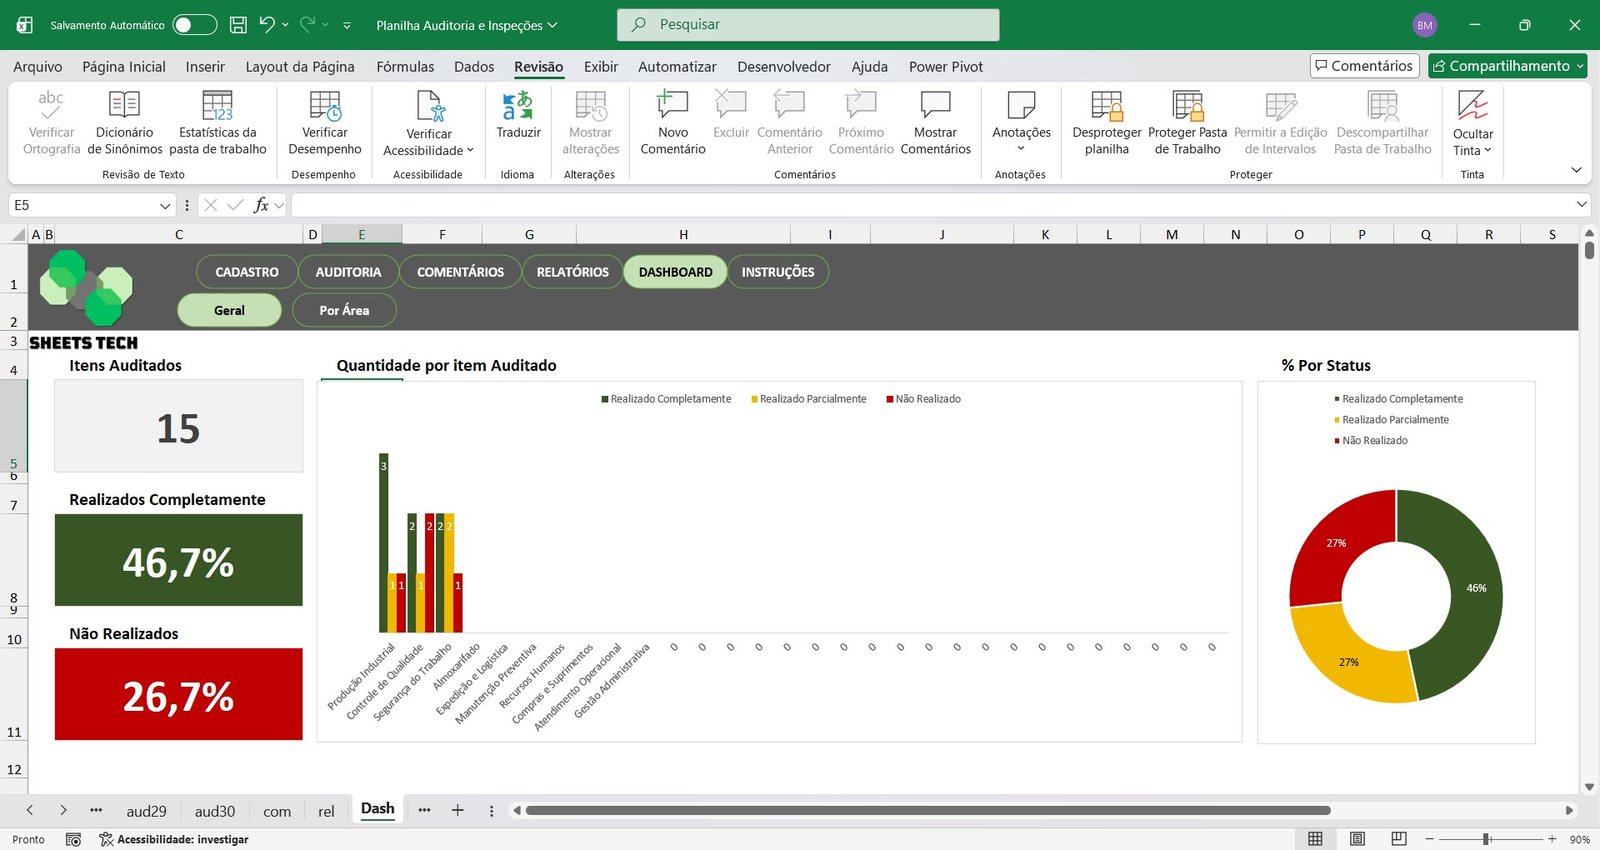Click the Excluir comment icon

[x=731, y=105]
